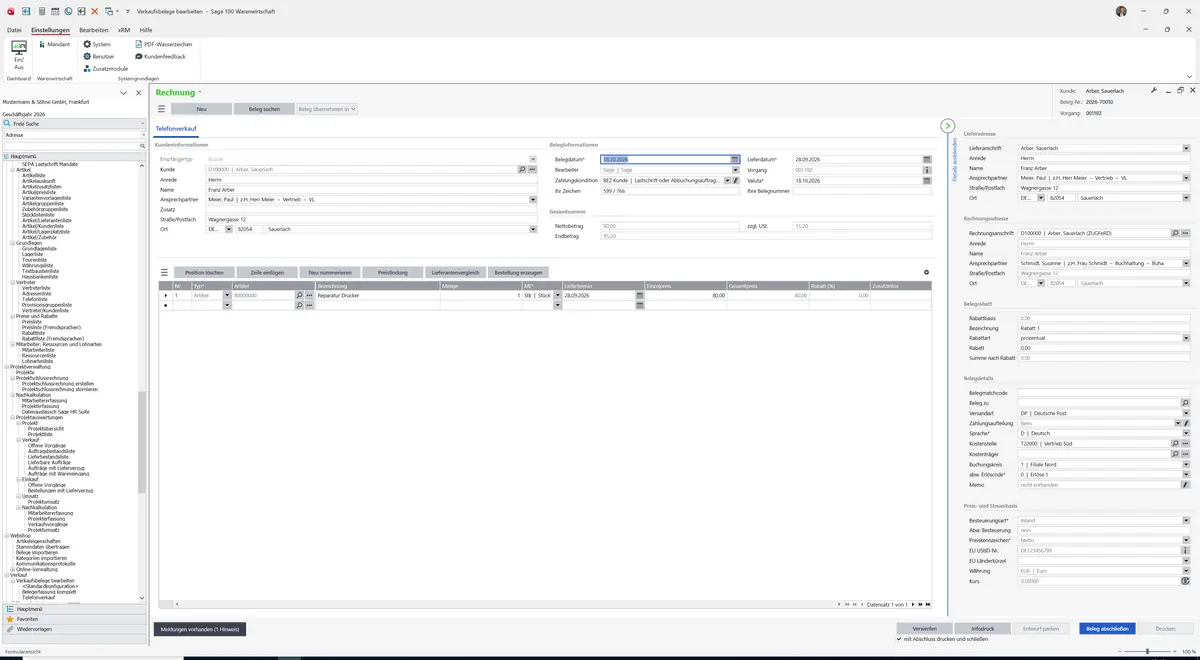Search customer with Kunde magnifier icon
Viewport: 1200px width, 660px height.
click(x=521, y=169)
